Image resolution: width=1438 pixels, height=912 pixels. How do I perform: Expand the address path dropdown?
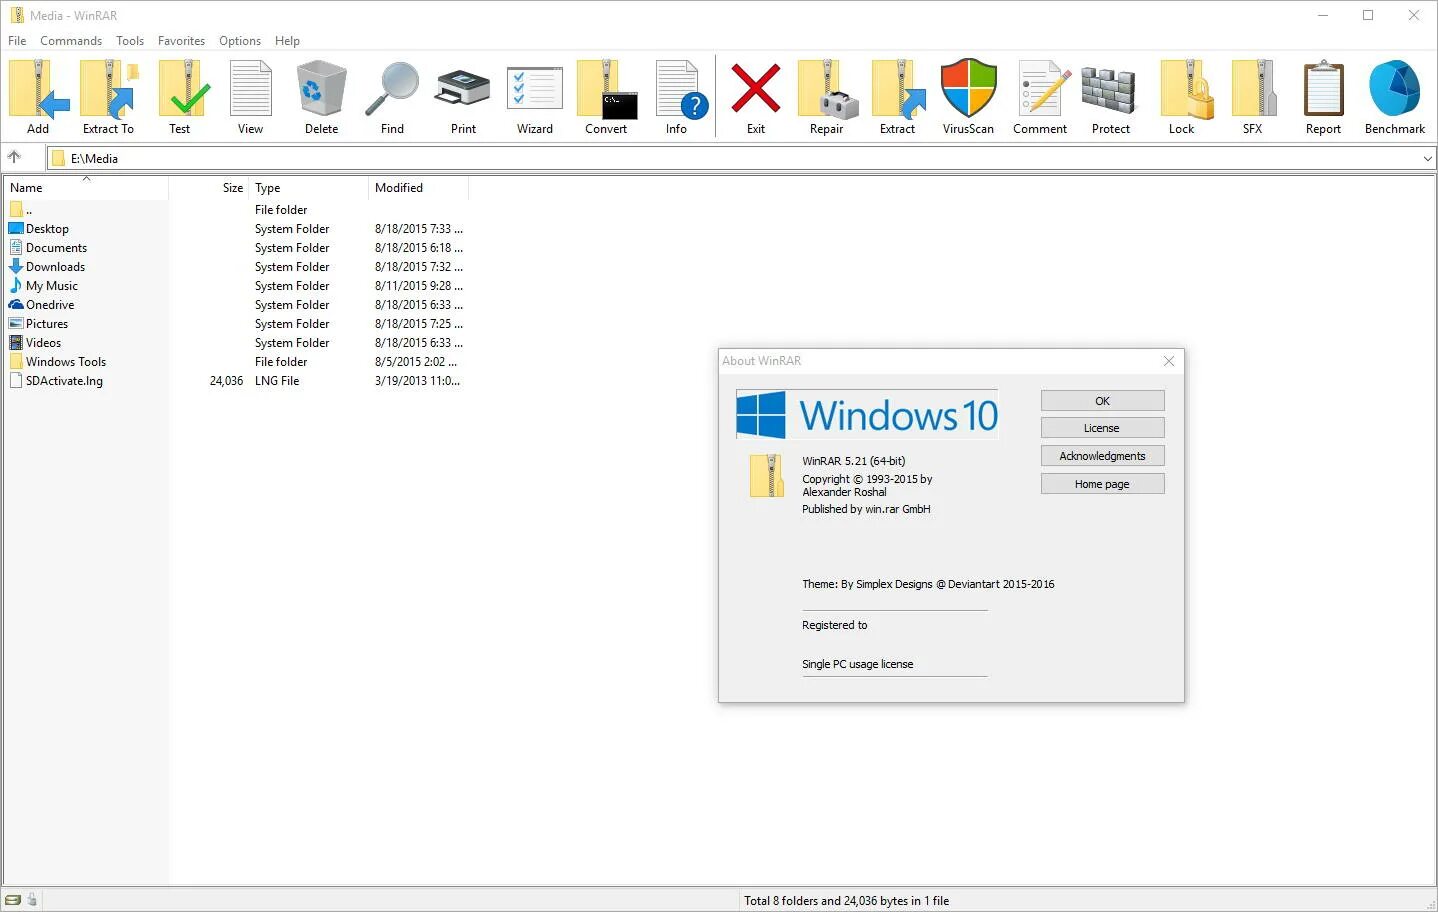[1427, 158]
